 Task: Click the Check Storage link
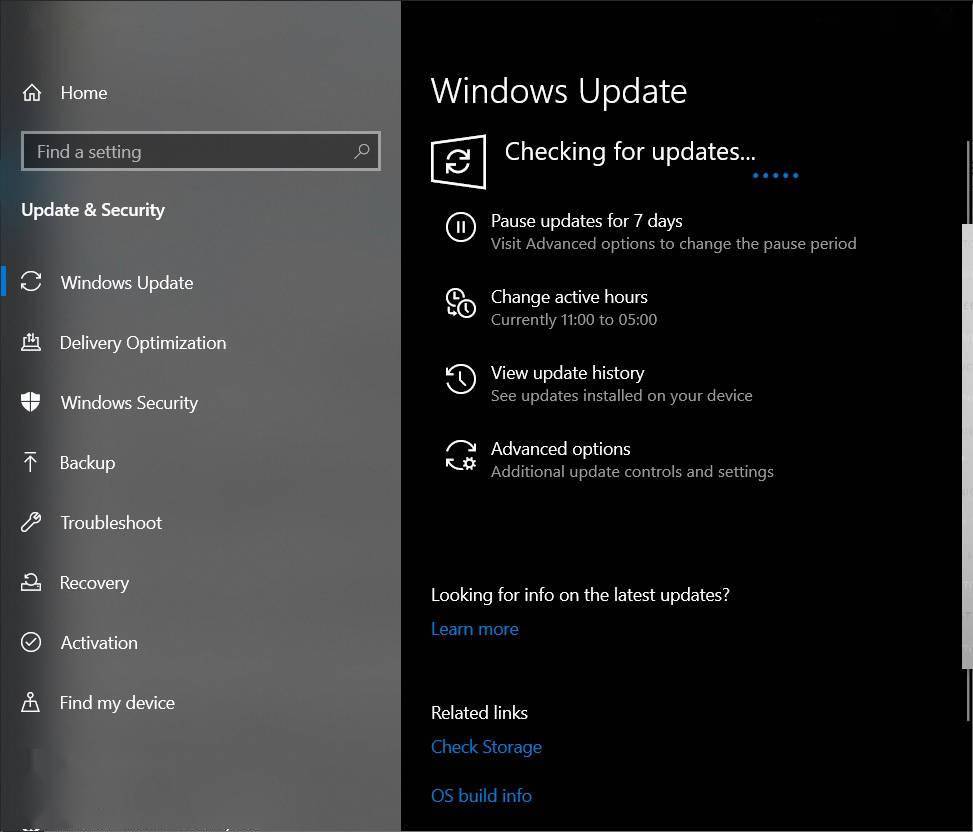pyautogui.click(x=486, y=746)
